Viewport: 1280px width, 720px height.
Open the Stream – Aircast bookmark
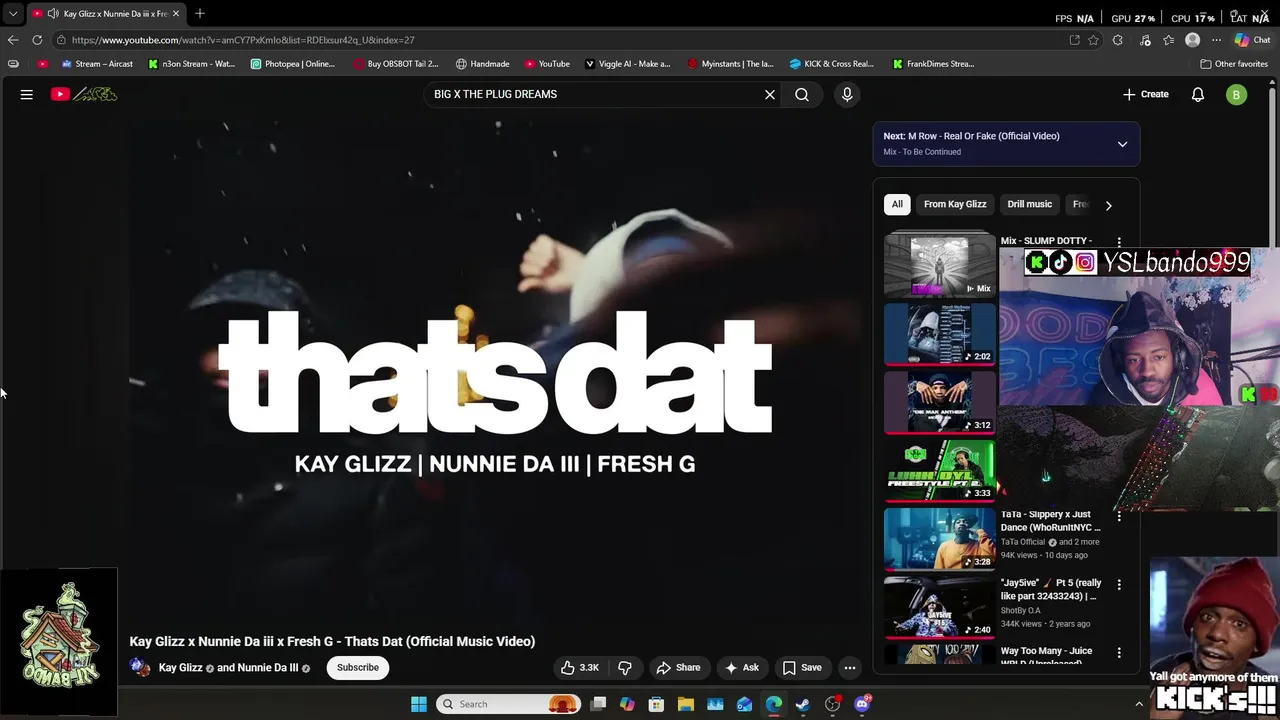[x=96, y=64]
